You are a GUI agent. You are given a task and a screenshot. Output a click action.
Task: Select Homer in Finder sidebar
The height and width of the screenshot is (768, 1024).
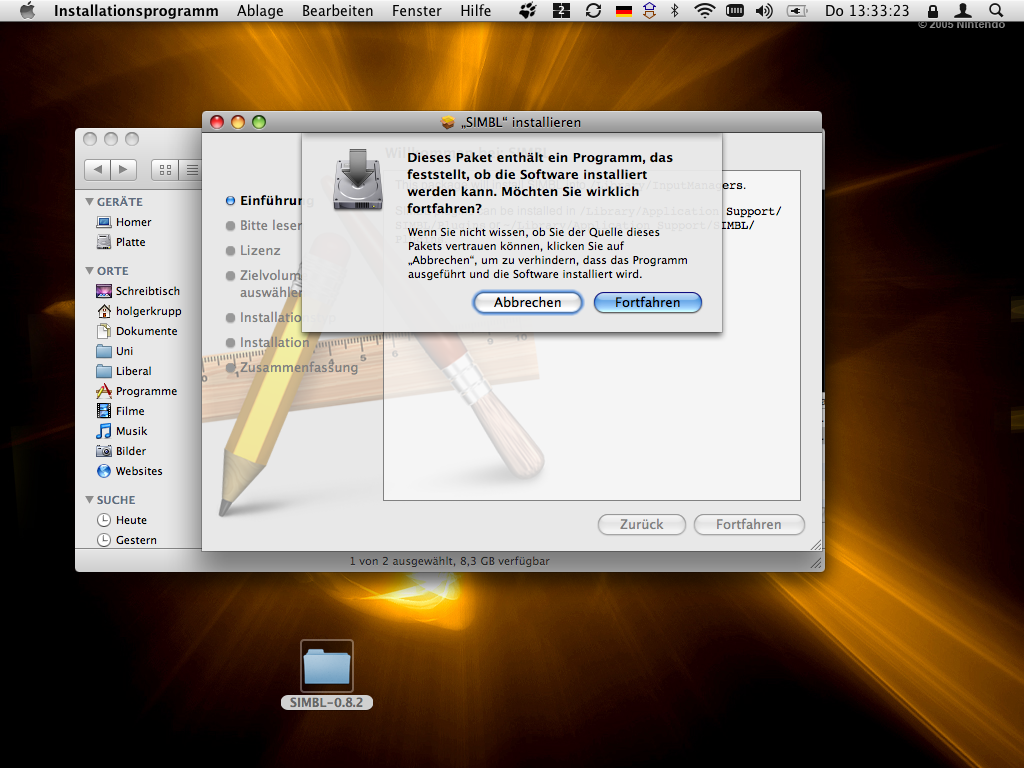(124, 222)
